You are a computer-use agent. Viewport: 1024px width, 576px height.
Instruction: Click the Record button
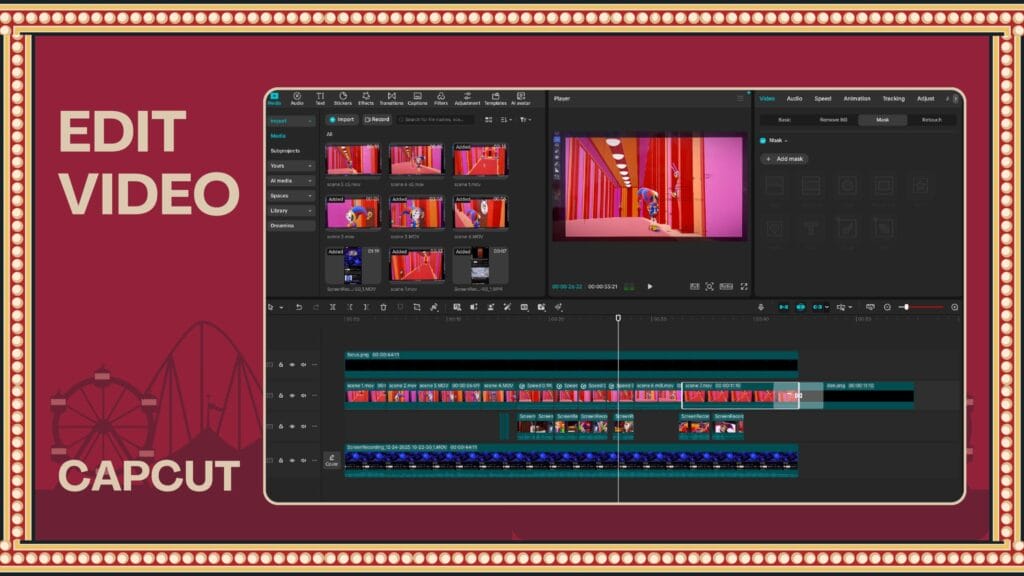coord(377,120)
